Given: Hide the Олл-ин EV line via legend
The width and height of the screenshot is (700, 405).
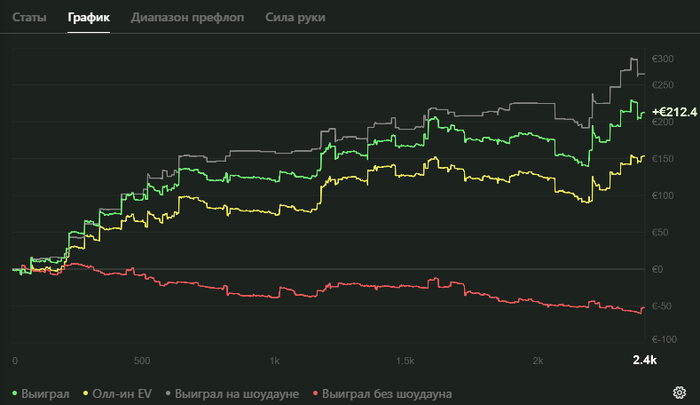Looking at the screenshot, I should [117, 393].
